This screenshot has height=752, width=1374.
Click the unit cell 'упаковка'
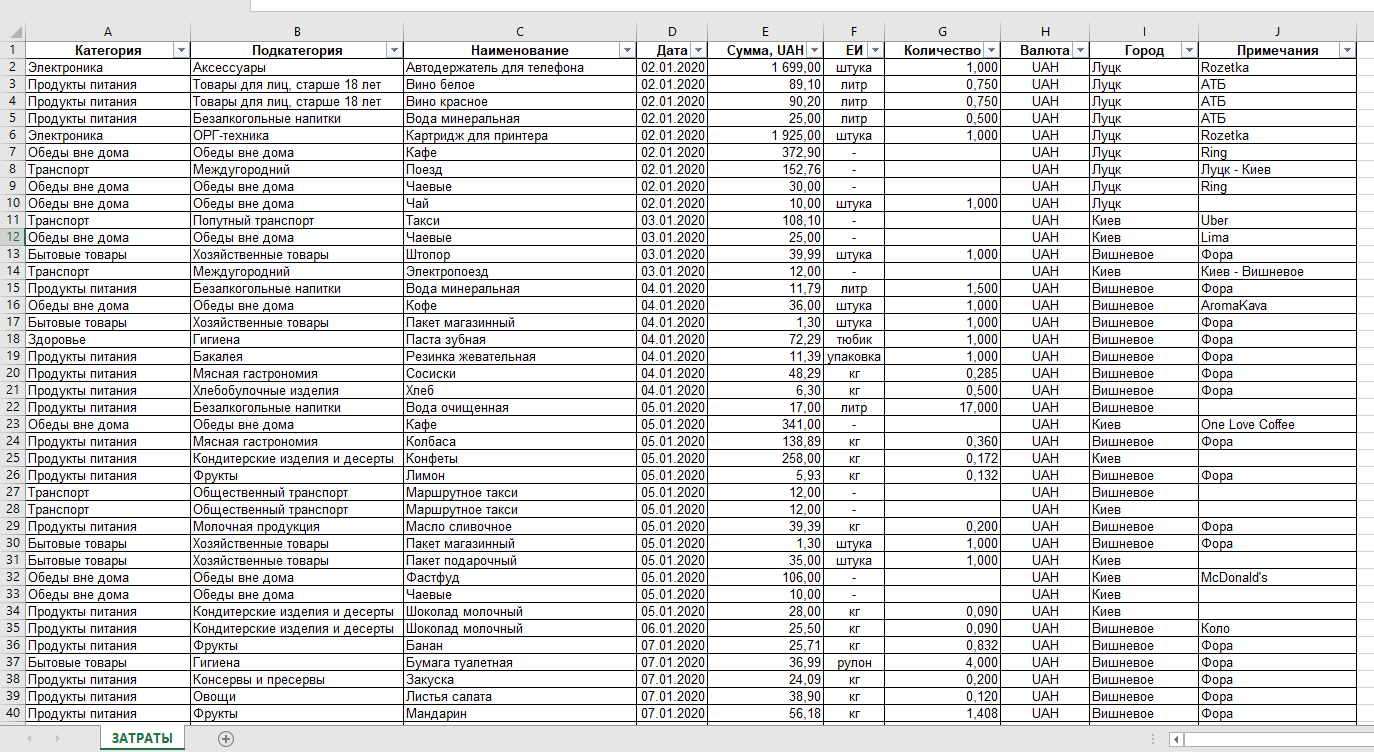(854, 356)
